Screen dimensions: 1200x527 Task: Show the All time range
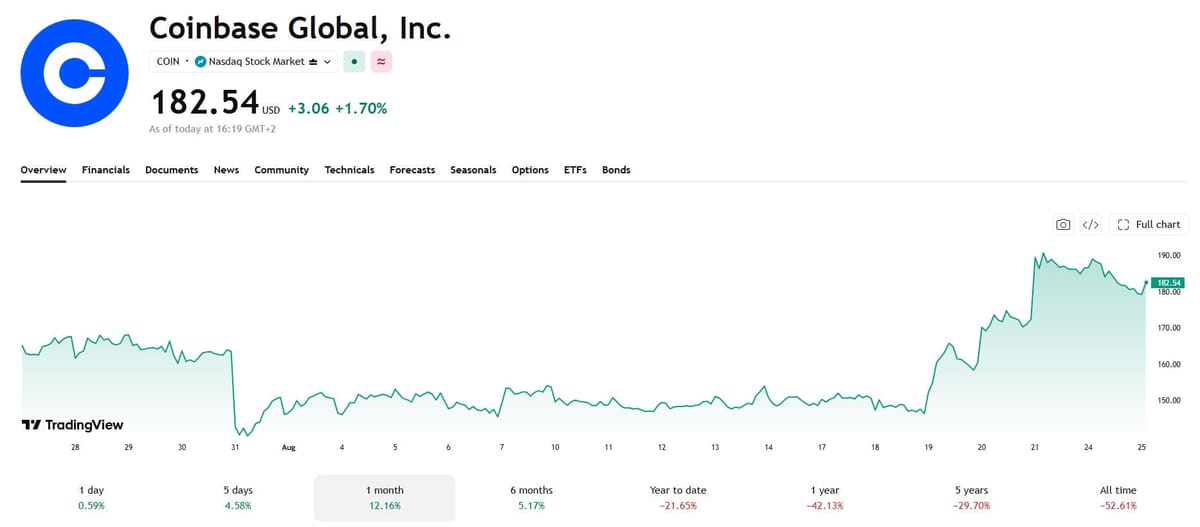tap(1118, 497)
